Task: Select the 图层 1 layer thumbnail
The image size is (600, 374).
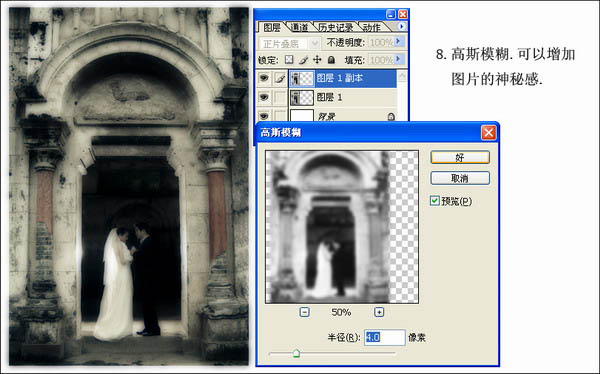Action: pos(302,98)
